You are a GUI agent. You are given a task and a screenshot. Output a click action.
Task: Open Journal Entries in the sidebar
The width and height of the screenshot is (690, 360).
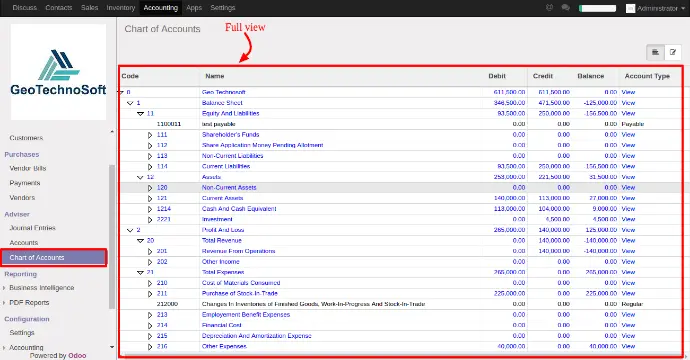pos(33,228)
